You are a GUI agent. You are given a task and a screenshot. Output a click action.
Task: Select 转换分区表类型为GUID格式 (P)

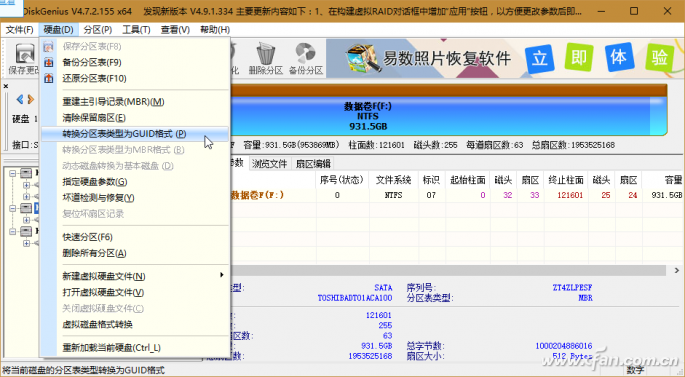135,134
